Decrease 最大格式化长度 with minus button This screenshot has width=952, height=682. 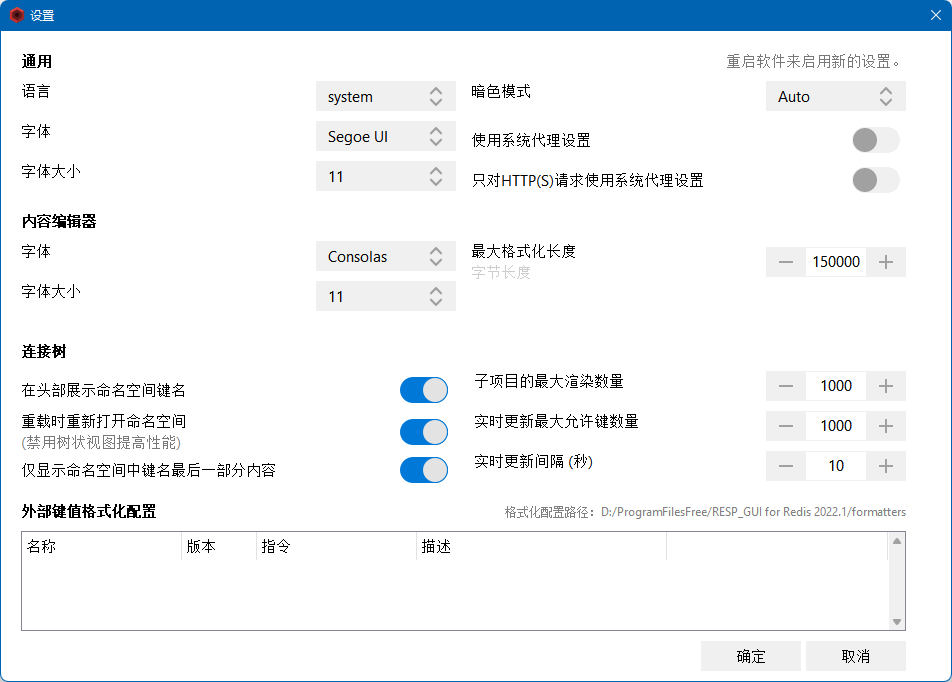(x=786, y=262)
